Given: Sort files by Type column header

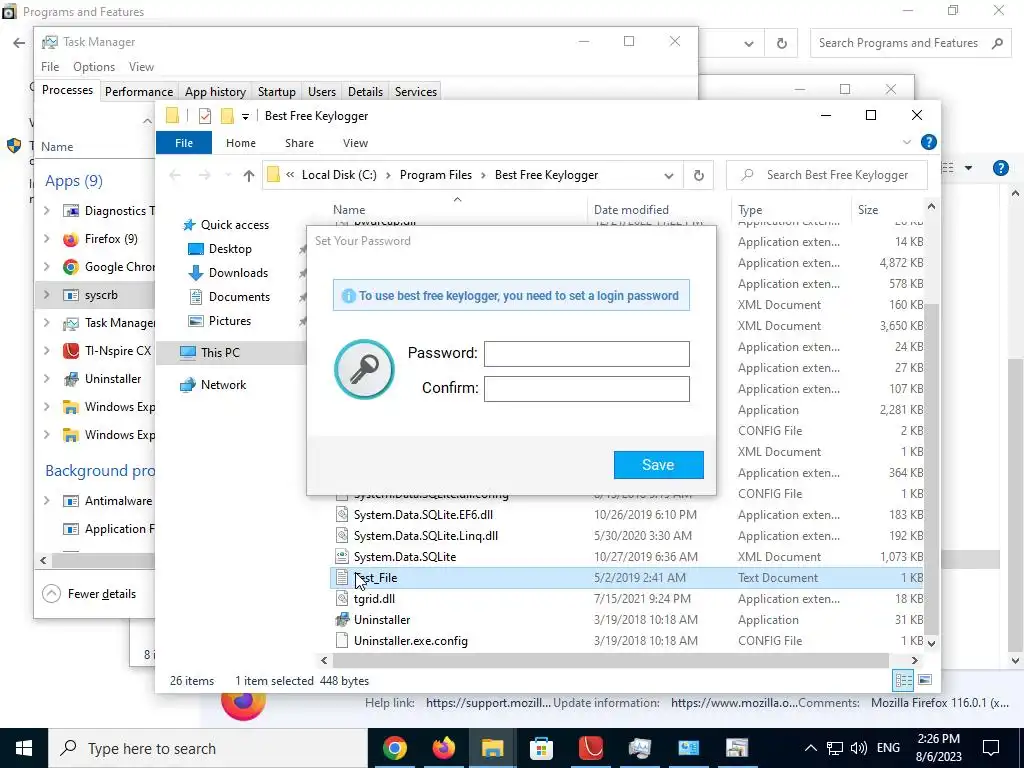Looking at the screenshot, I should click(750, 210).
